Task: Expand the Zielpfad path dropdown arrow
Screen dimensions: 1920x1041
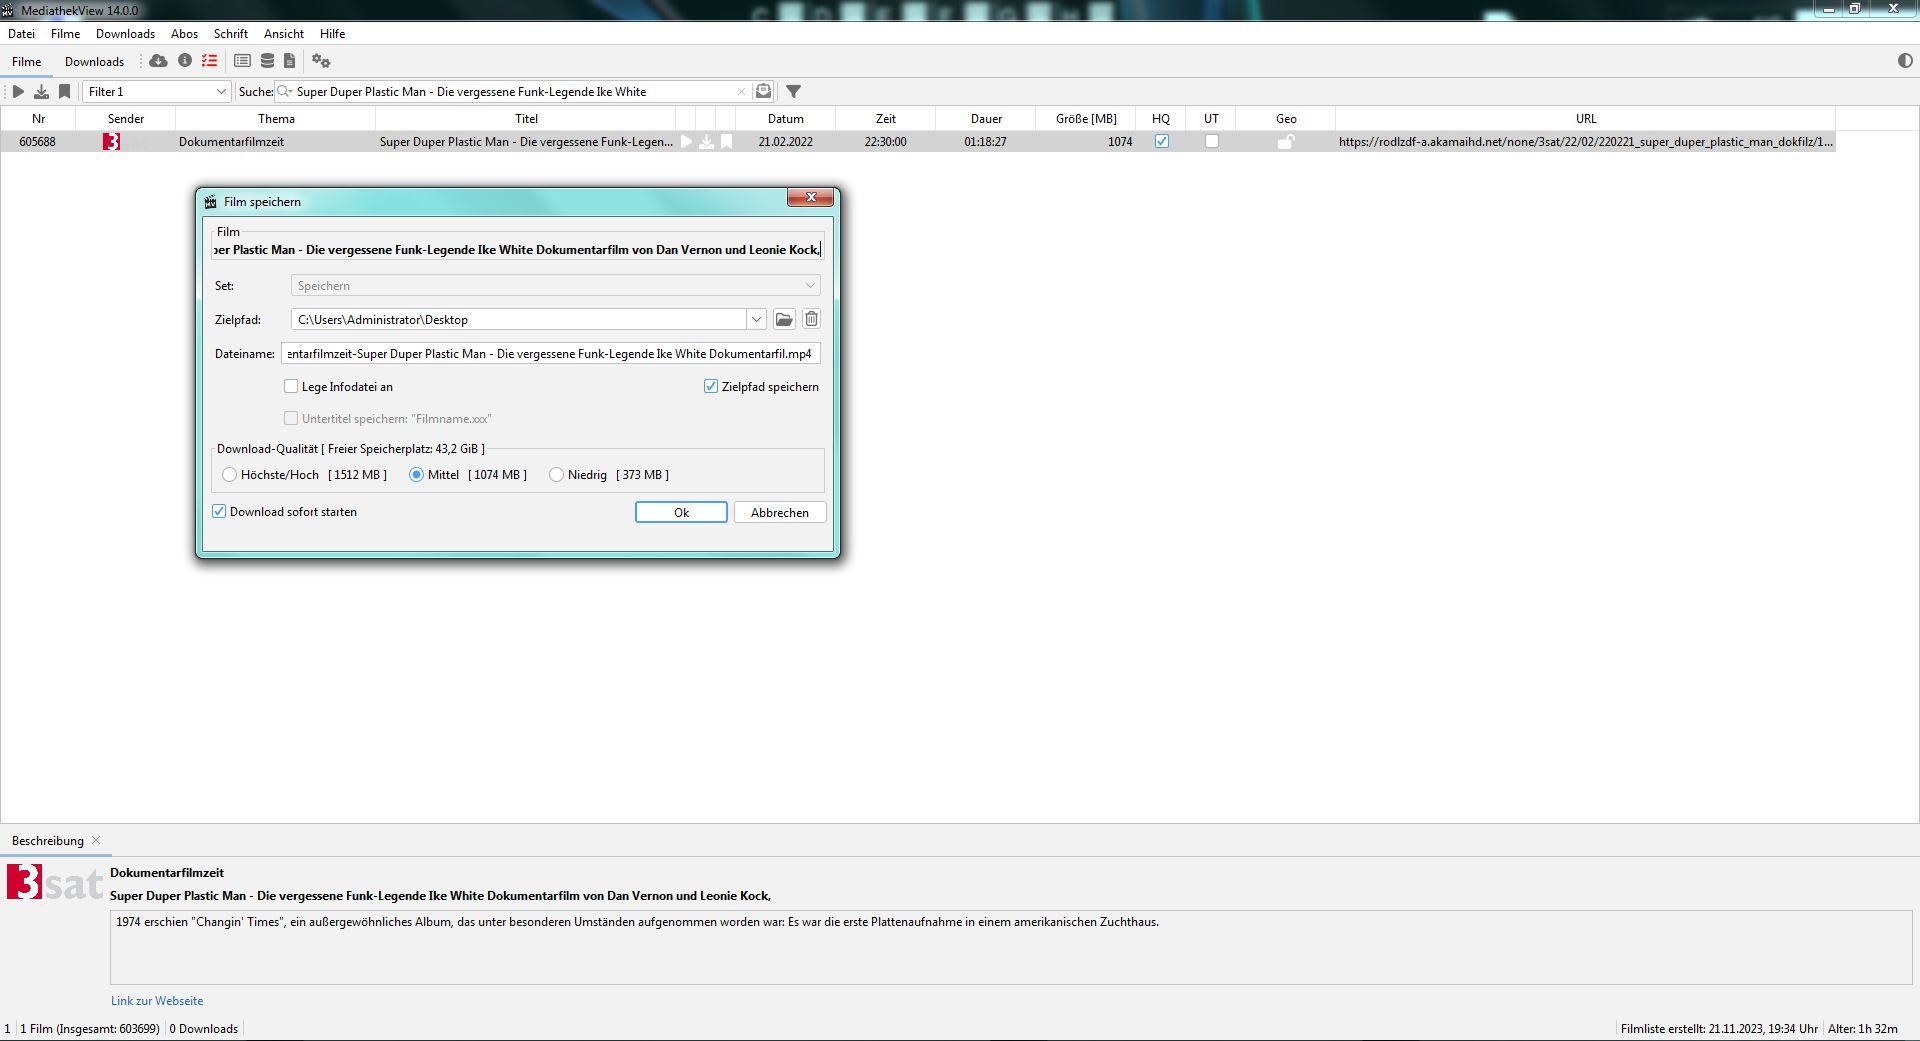Action: coord(756,320)
